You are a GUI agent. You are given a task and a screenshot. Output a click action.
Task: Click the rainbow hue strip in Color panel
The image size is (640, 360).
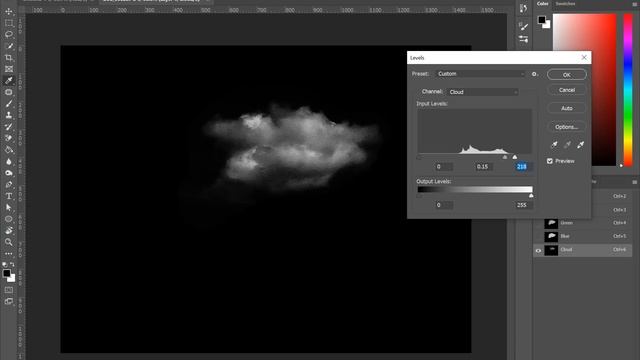point(628,90)
